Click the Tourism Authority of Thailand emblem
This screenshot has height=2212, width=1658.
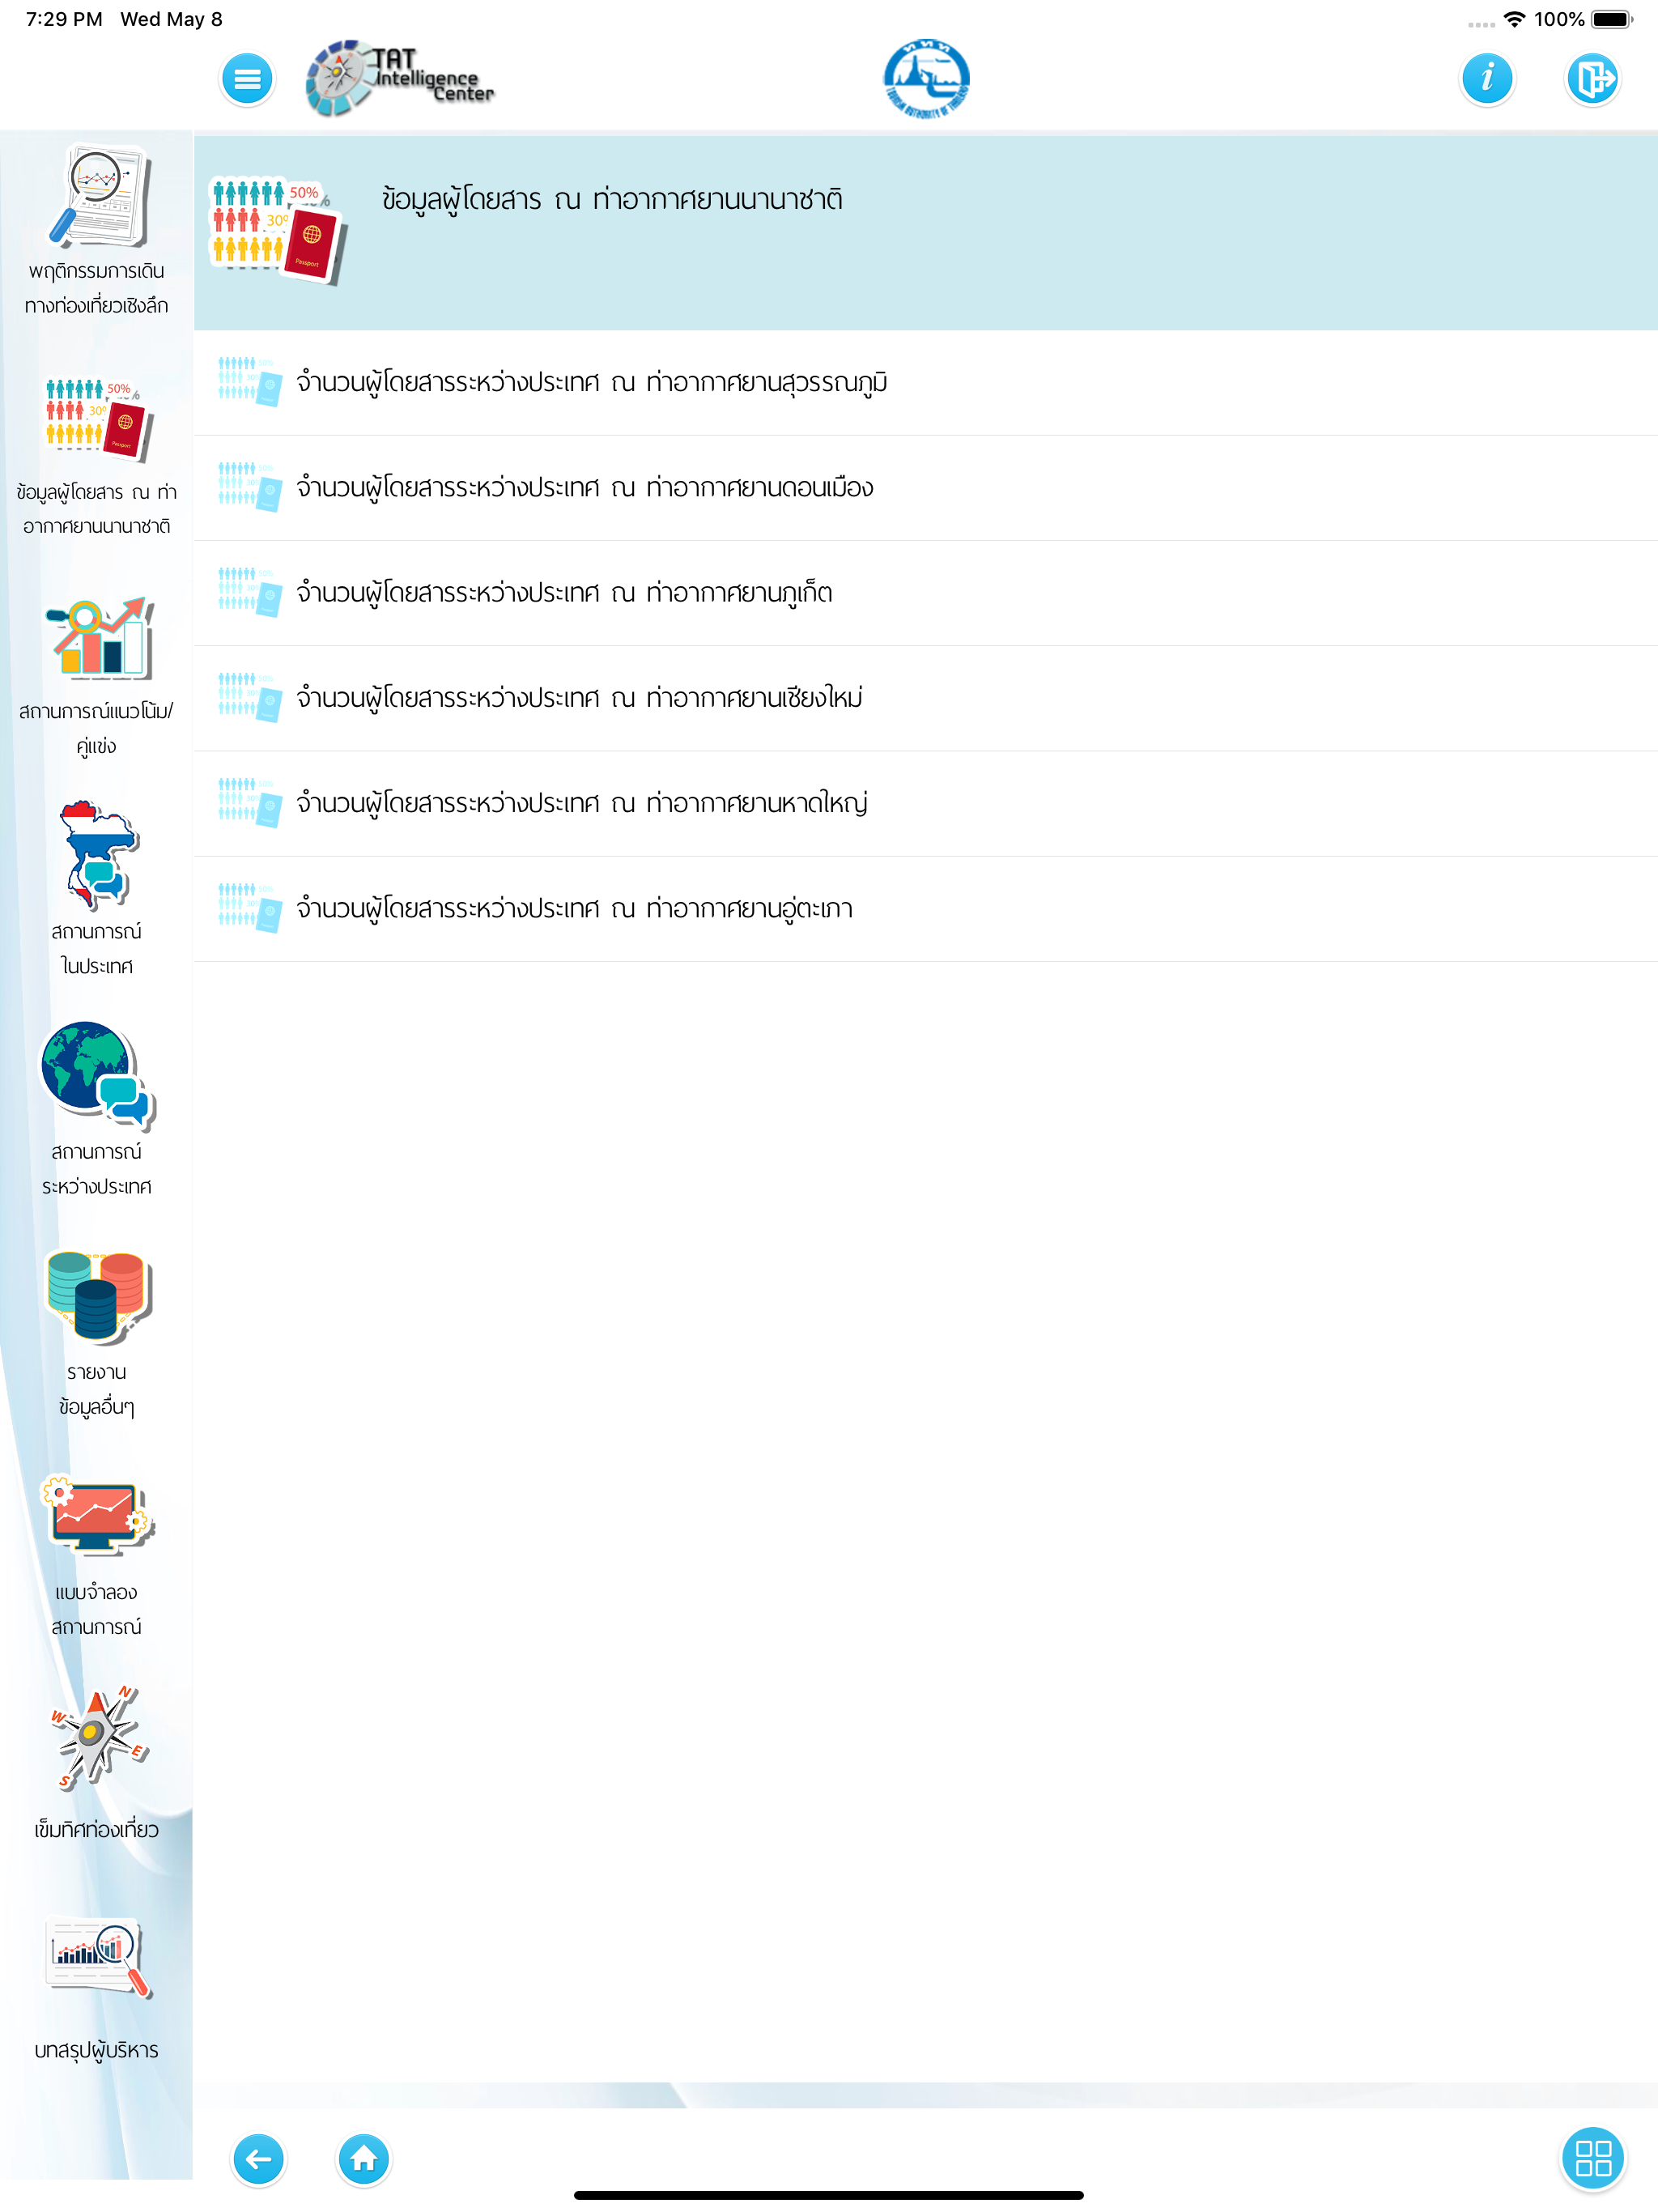coord(926,79)
